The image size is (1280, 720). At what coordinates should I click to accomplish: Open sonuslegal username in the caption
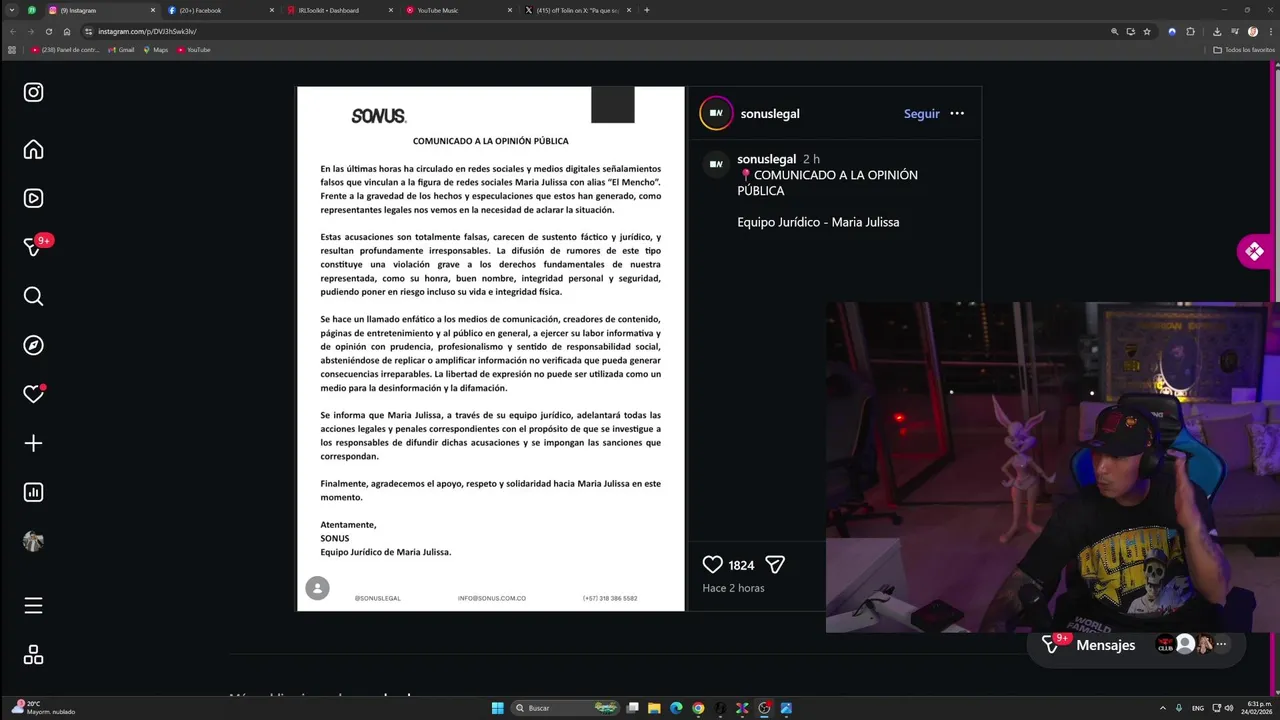766,159
